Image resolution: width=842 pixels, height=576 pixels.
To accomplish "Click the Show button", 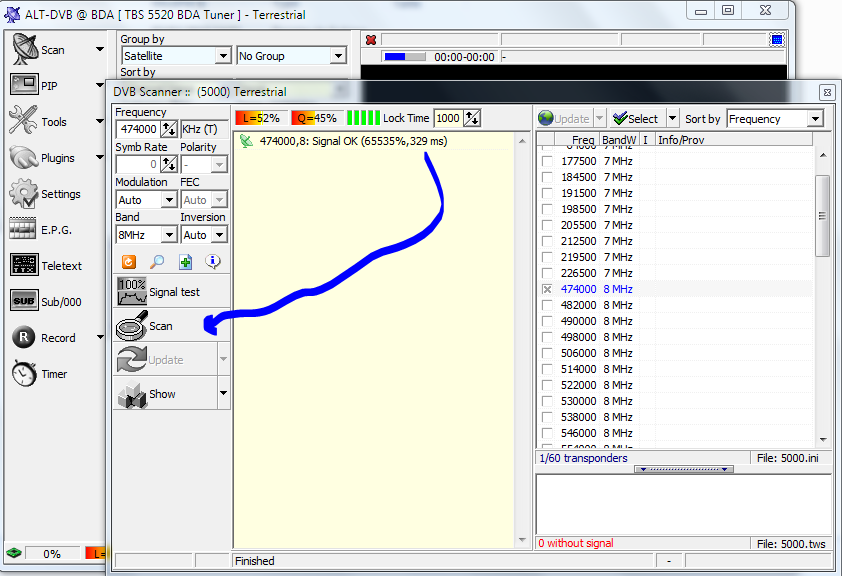I will (x=162, y=394).
